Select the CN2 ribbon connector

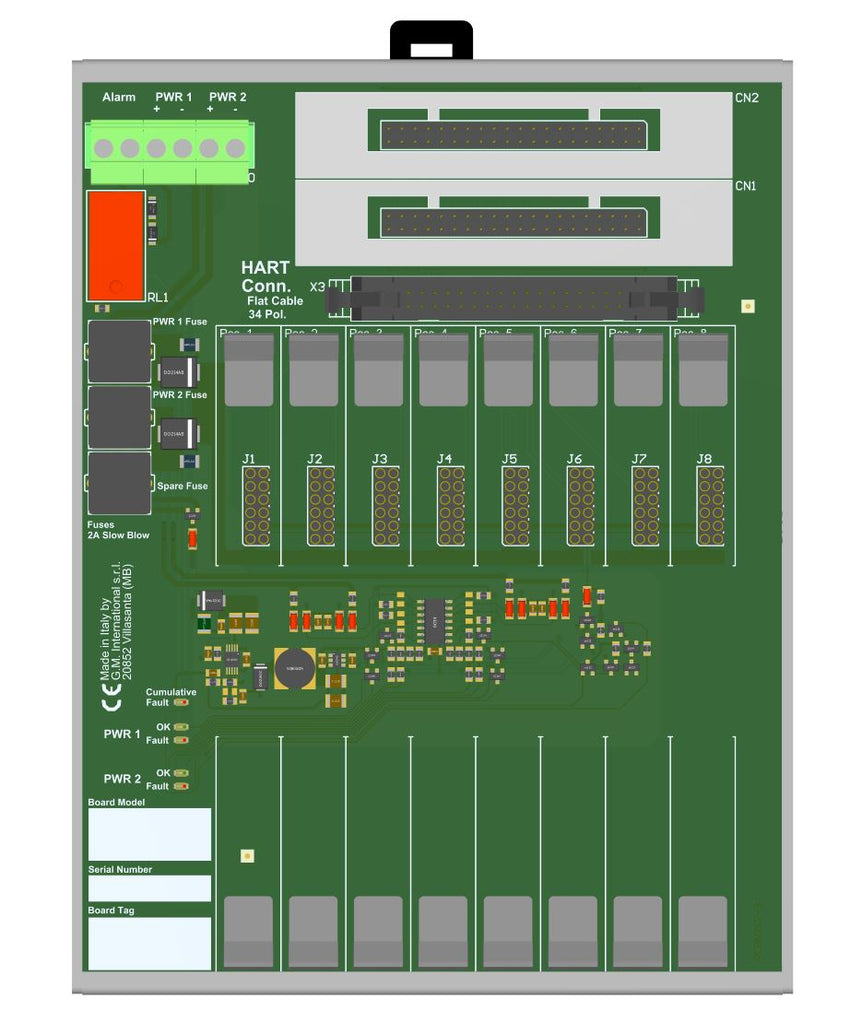pyautogui.click(x=513, y=135)
